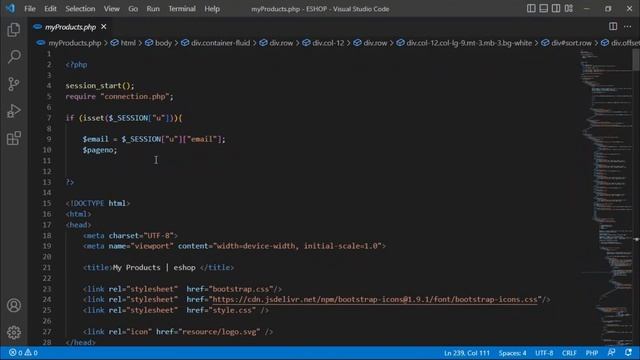Toggle Secondary Side Bar layout icon
Viewport: 640px width, 360px height.
coord(556,9)
